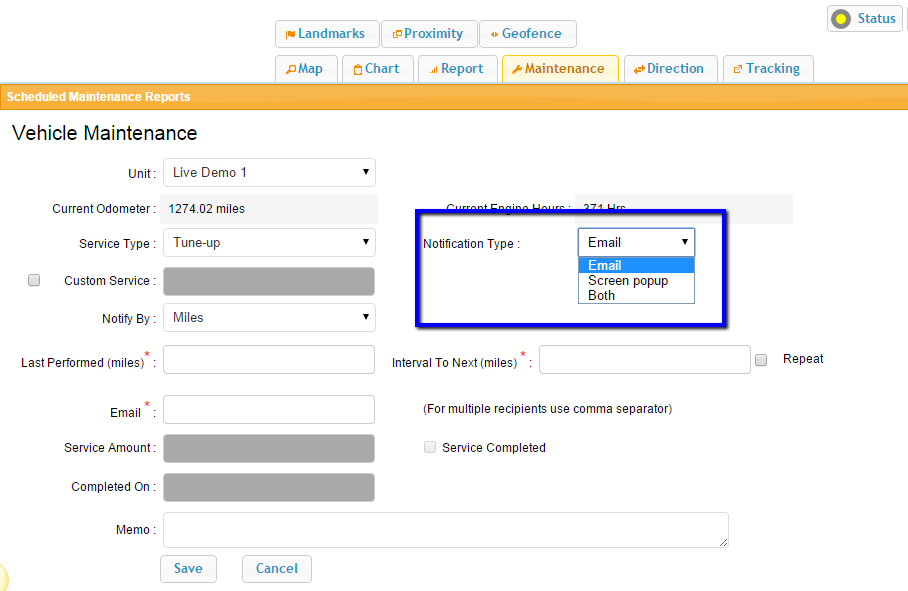The image size is (908, 591).
Task: Check the Service Completed box
Action: pyautogui.click(x=430, y=447)
